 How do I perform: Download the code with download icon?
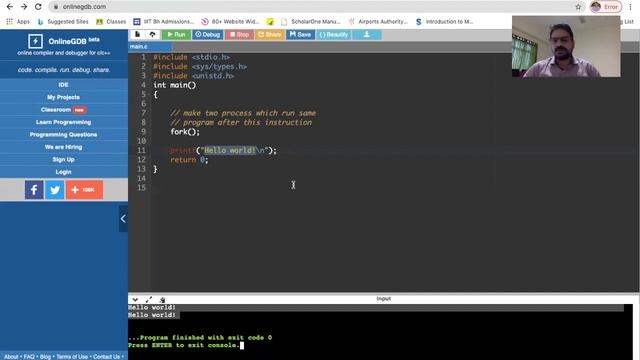367,35
